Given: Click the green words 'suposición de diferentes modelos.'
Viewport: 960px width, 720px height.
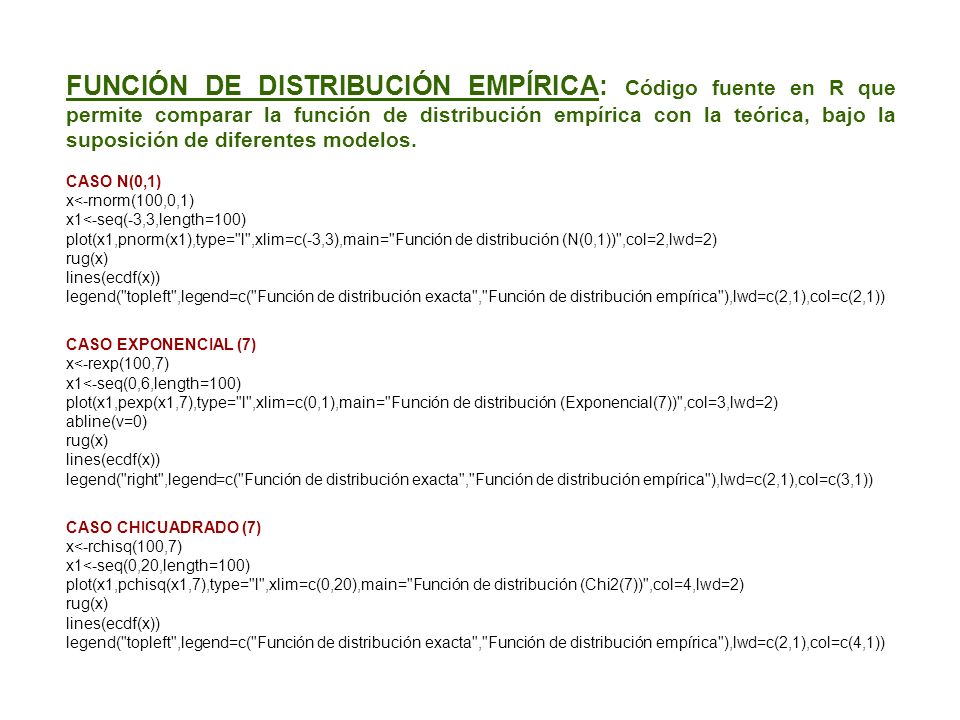Looking at the screenshot, I should pos(241,140).
